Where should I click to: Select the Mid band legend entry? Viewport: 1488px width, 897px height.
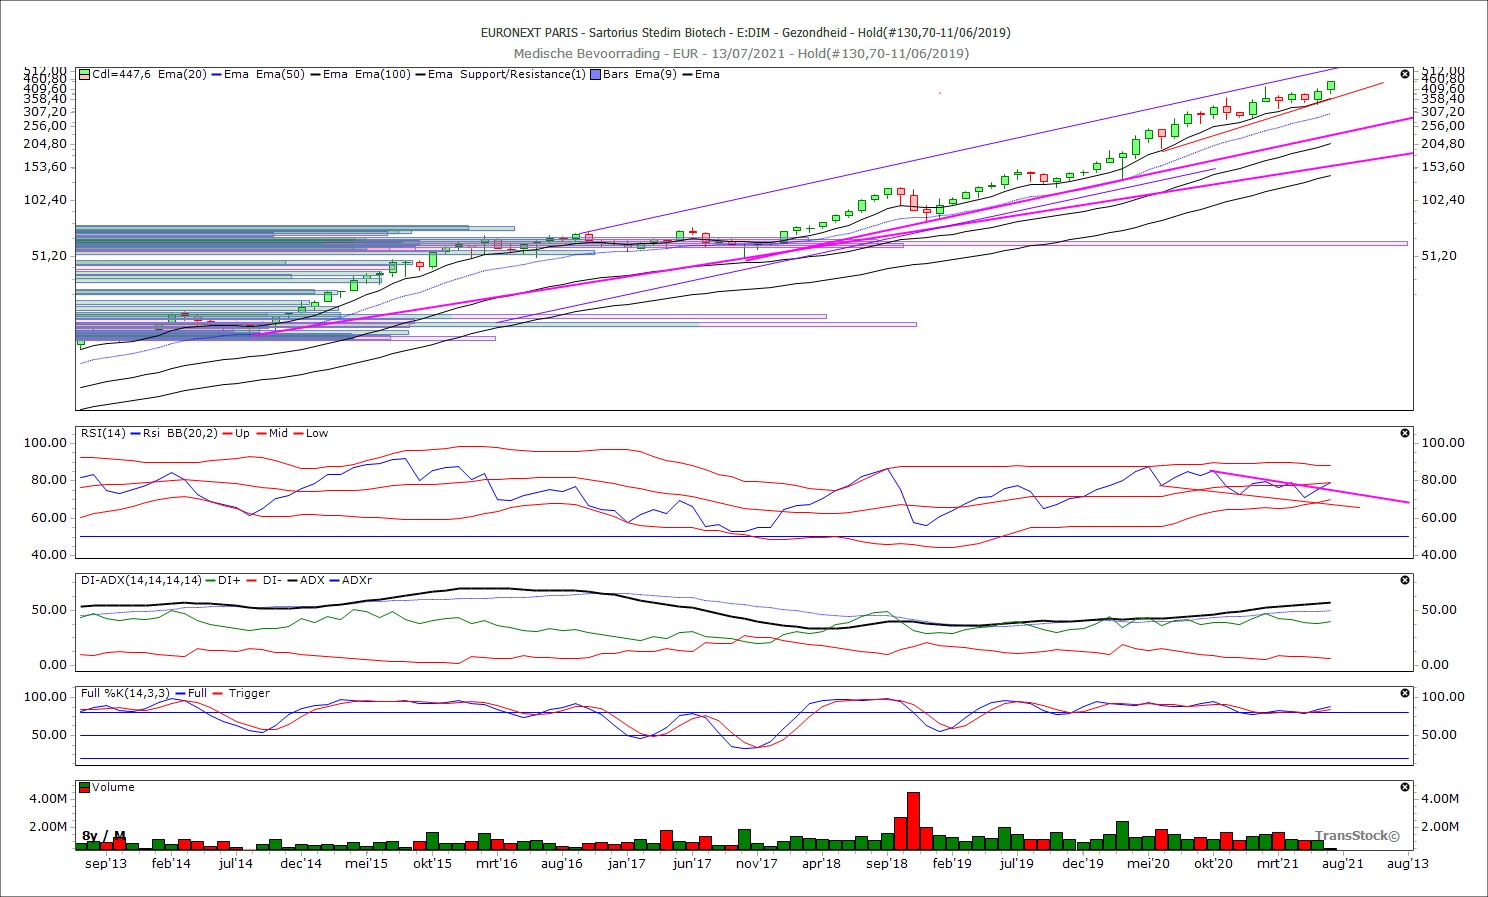278,433
